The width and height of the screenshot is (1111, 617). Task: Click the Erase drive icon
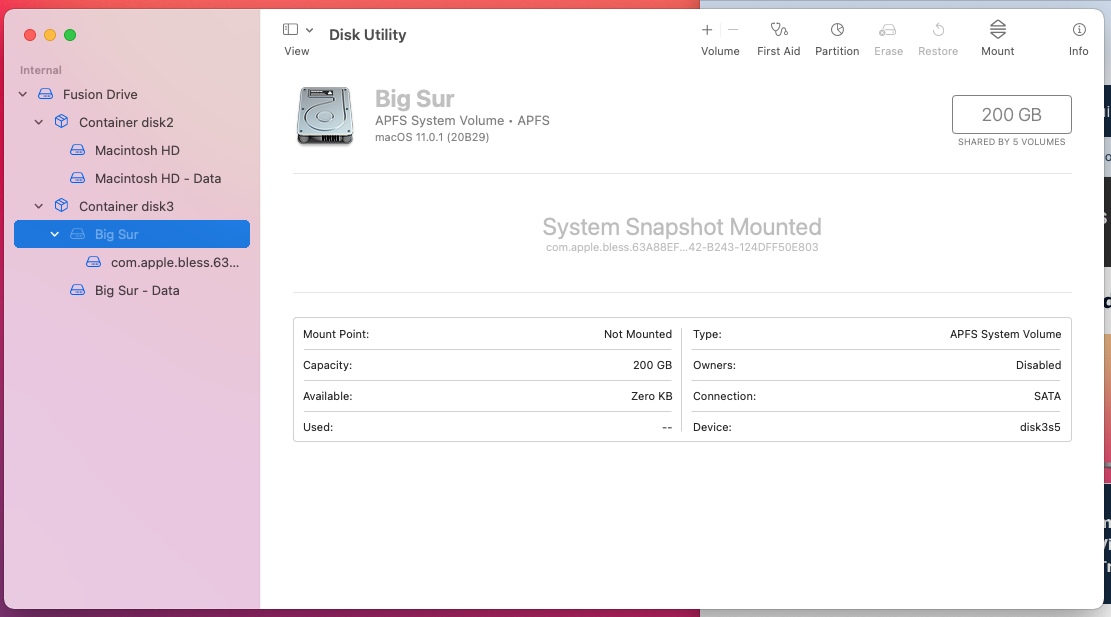[888, 30]
